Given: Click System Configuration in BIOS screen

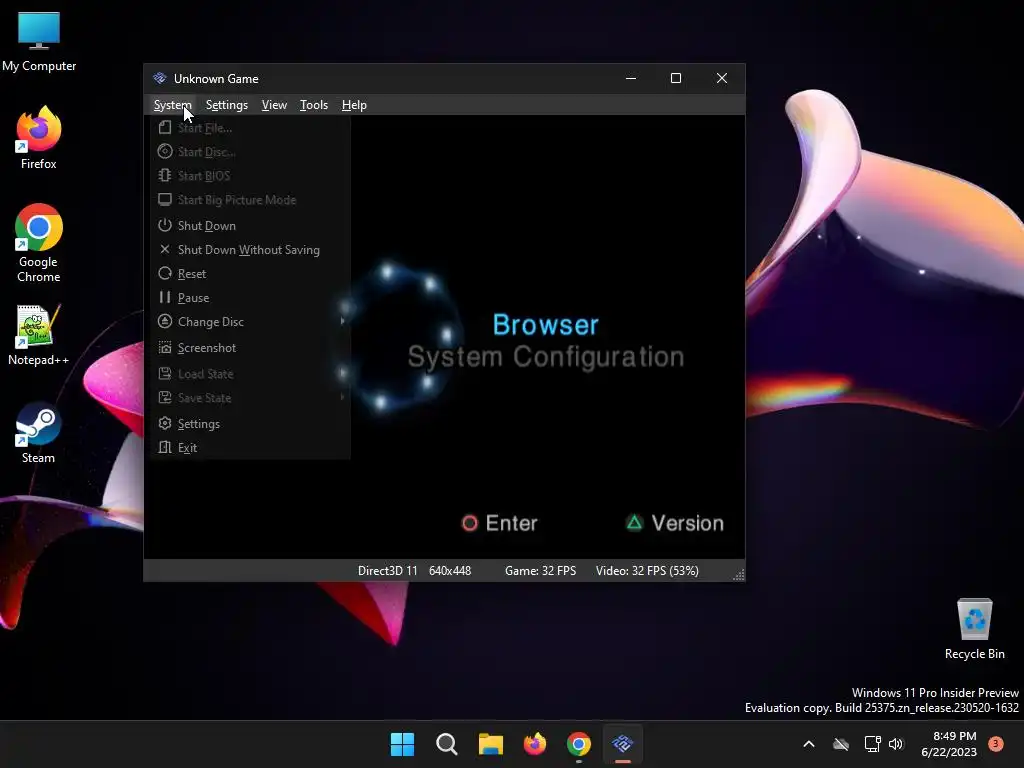Looking at the screenshot, I should [546, 357].
